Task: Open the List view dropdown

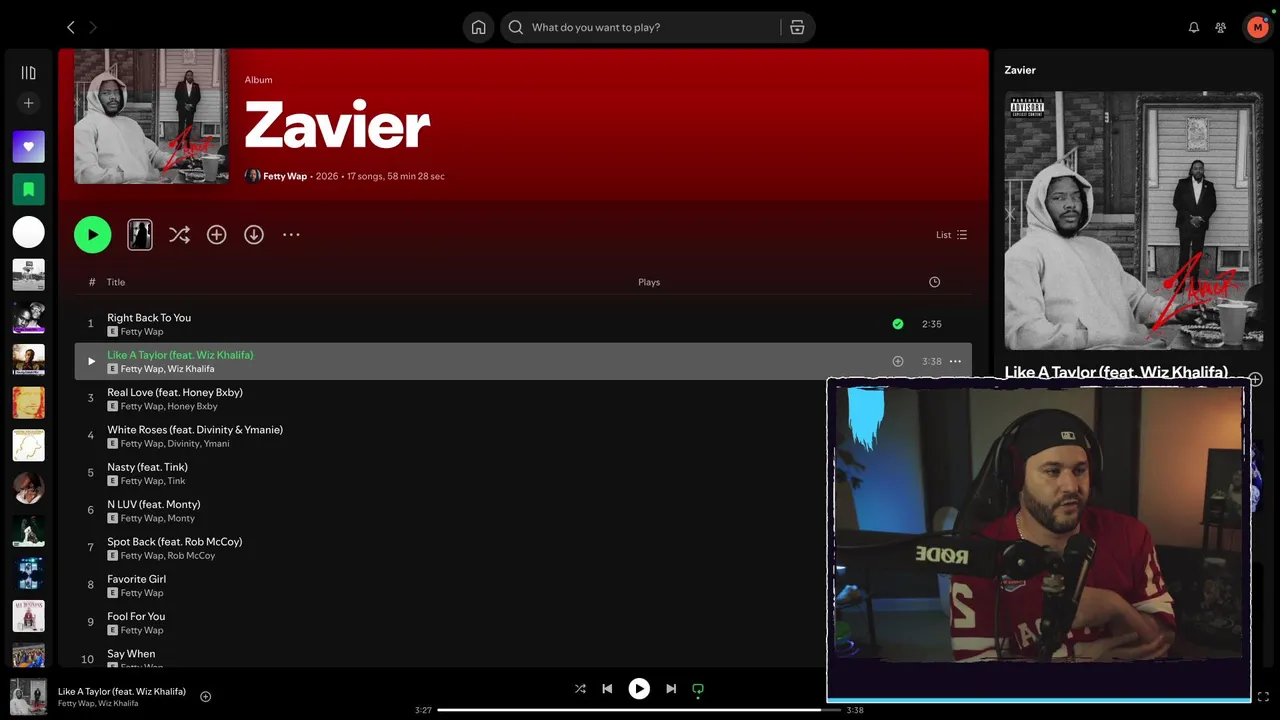Action: [x=951, y=235]
